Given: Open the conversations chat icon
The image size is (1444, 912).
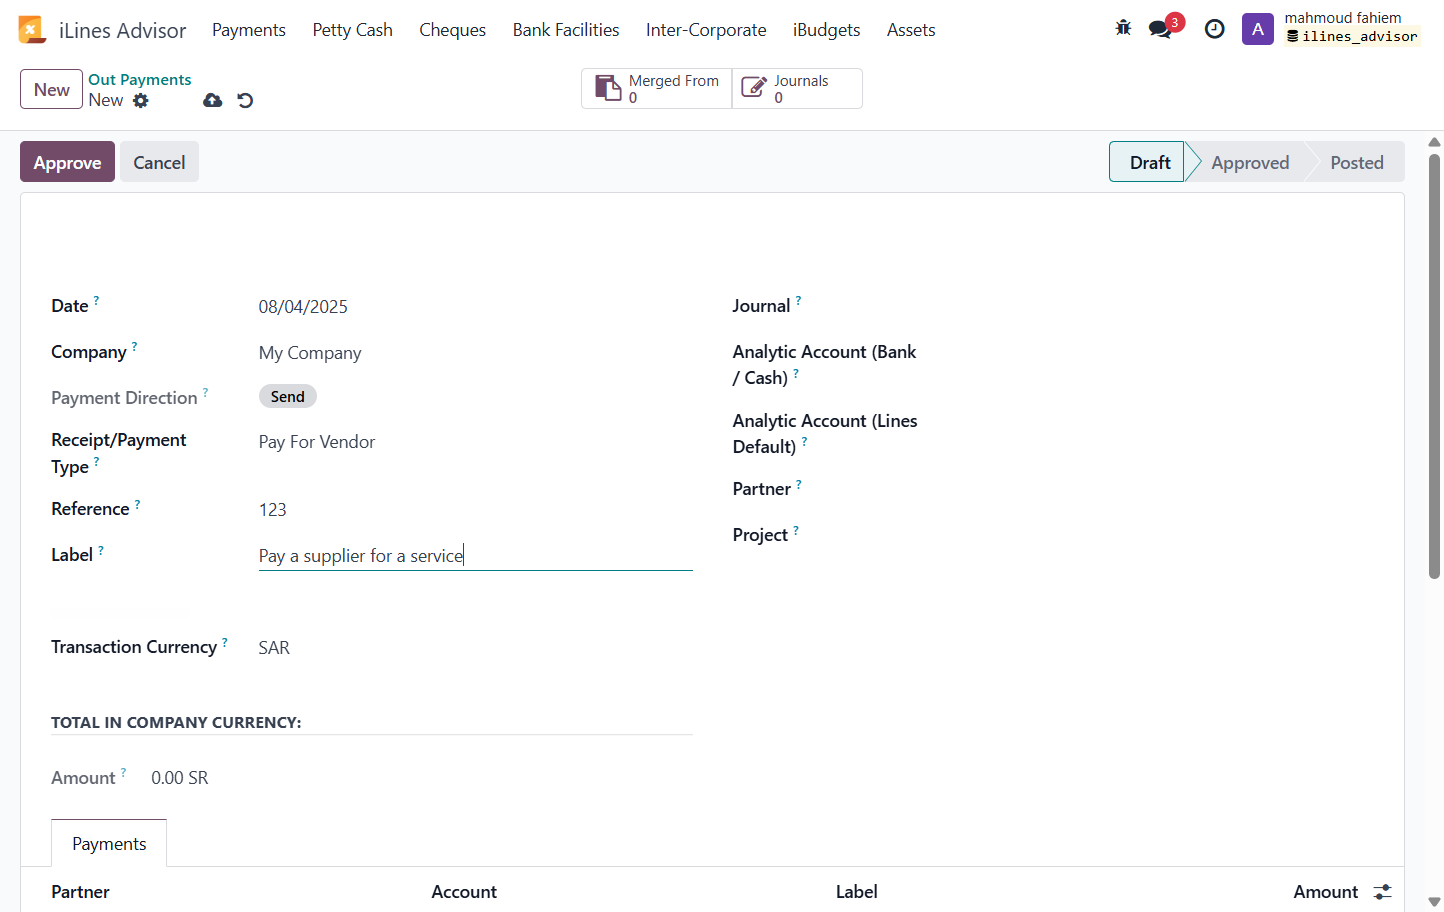Looking at the screenshot, I should pyautogui.click(x=1160, y=29).
